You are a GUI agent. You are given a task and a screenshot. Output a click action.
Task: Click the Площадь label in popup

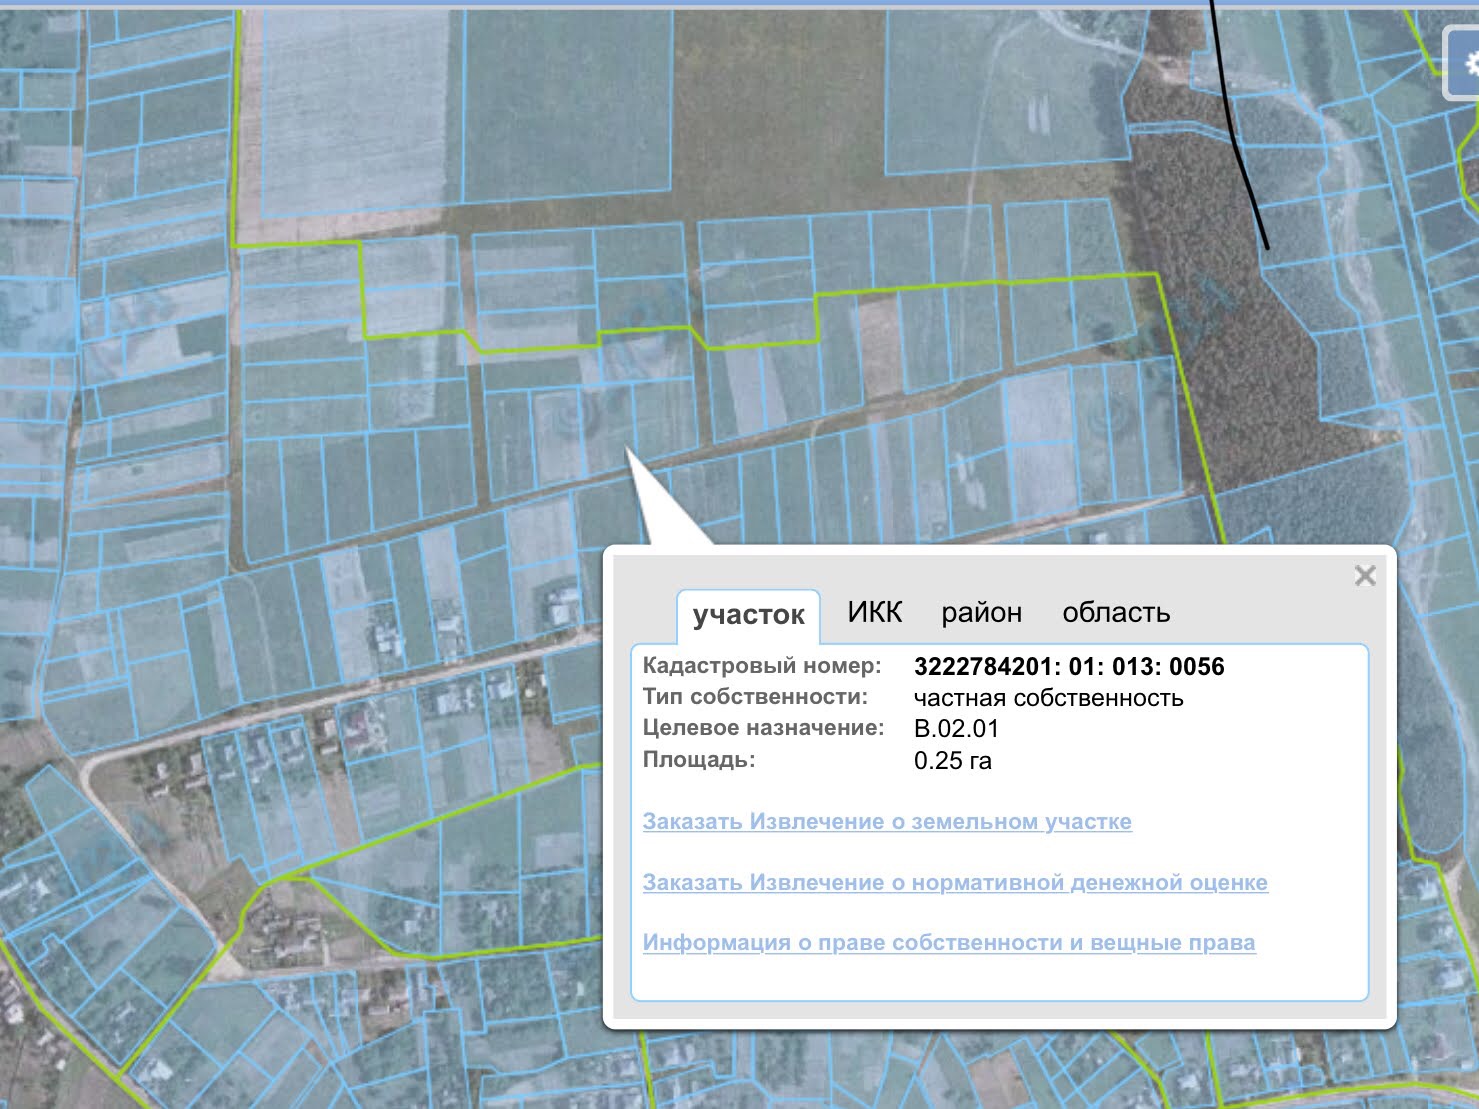tap(699, 760)
